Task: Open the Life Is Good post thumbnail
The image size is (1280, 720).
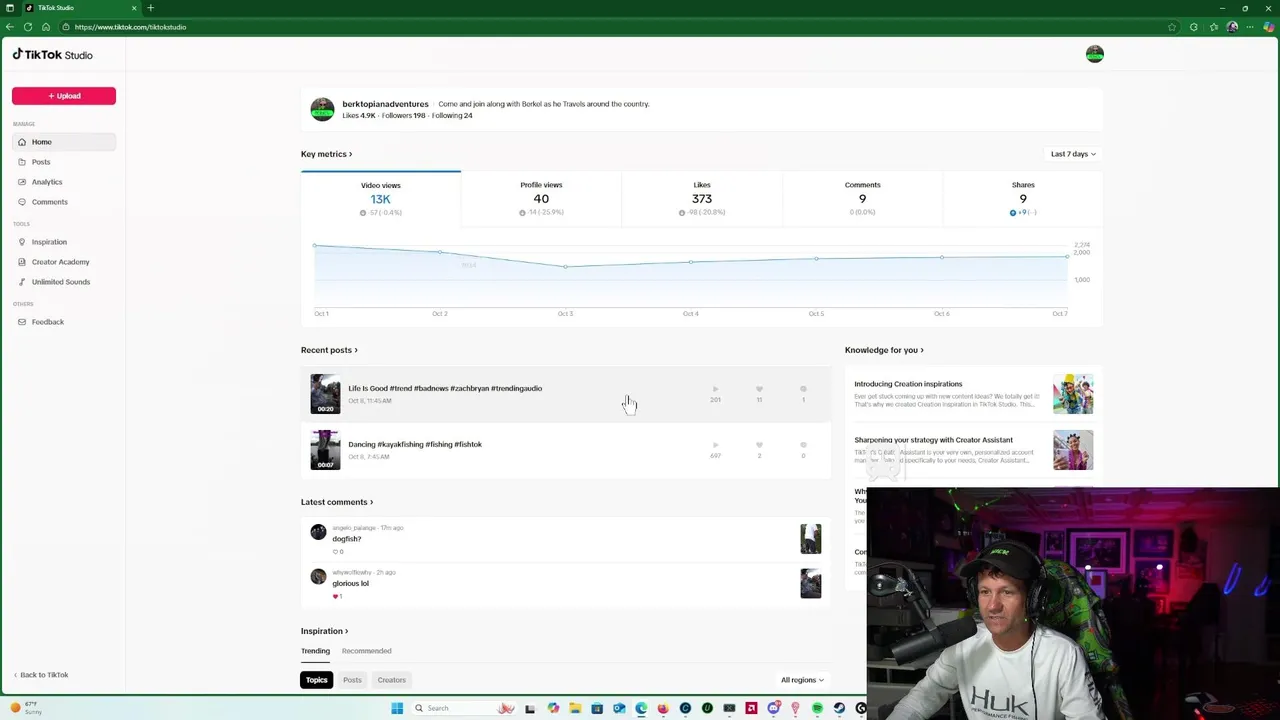Action: (325, 394)
